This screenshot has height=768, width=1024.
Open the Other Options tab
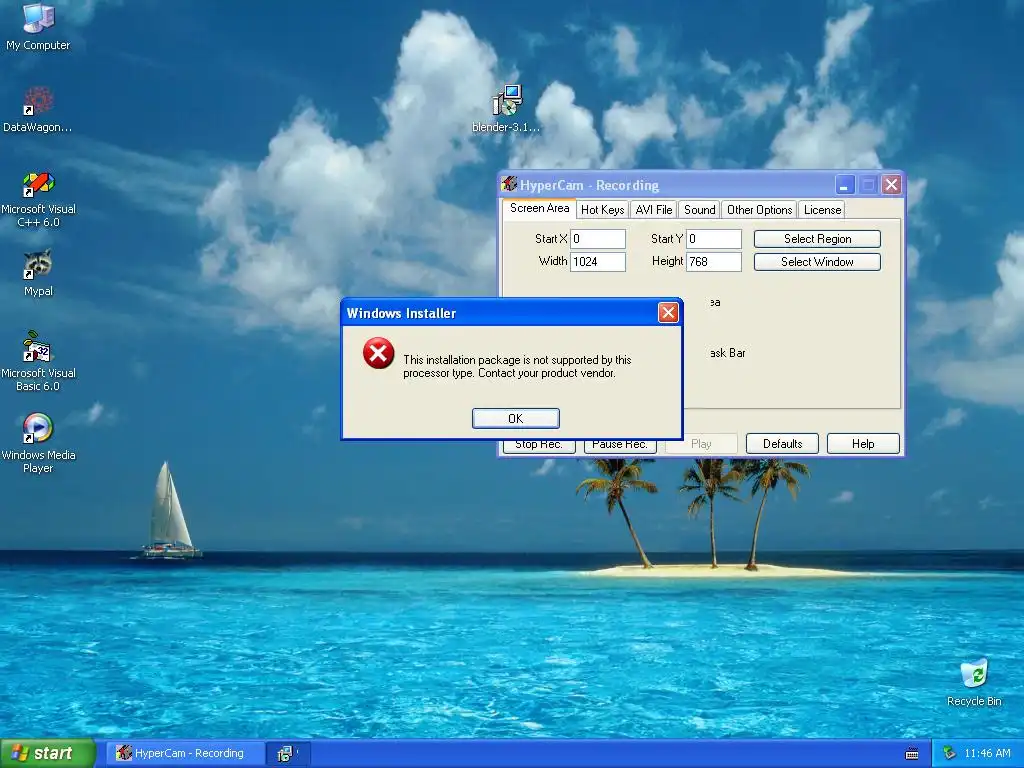click(x=760, y=210)
